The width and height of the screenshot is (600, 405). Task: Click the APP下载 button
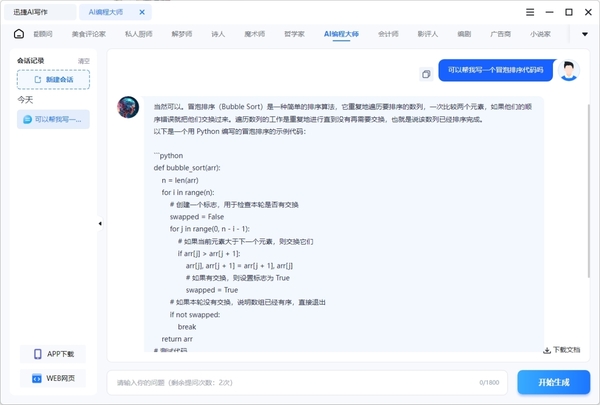(52, 354)
